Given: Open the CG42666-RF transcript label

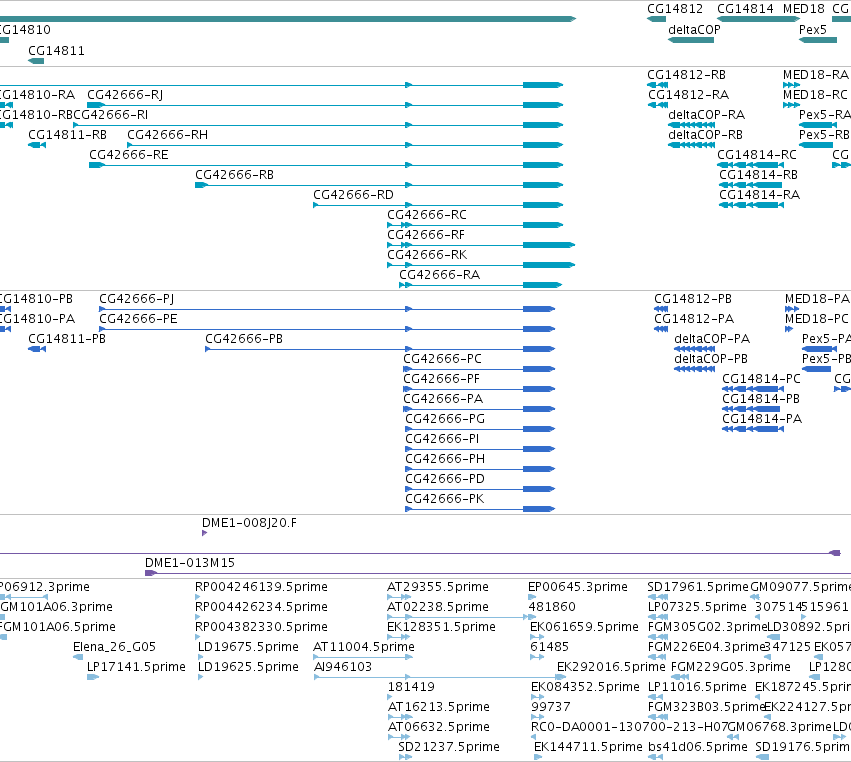Looking at the screenshot, I should tap(426, 236).
